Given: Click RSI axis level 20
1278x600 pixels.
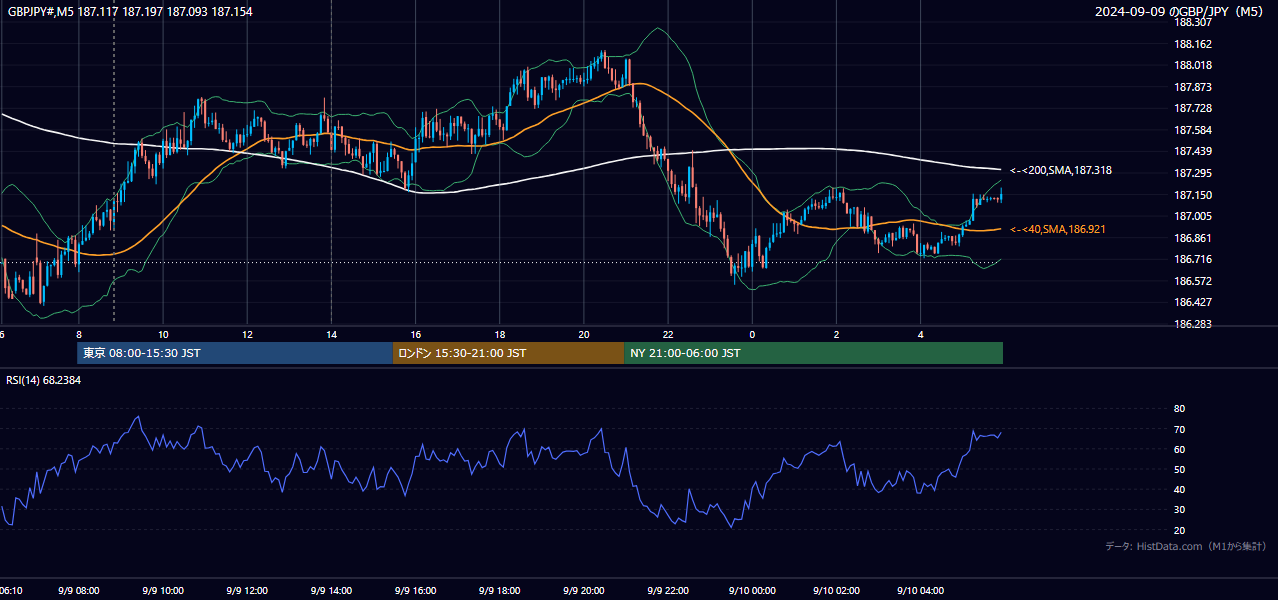Looking at the screenshot, I should (1179, 530).
